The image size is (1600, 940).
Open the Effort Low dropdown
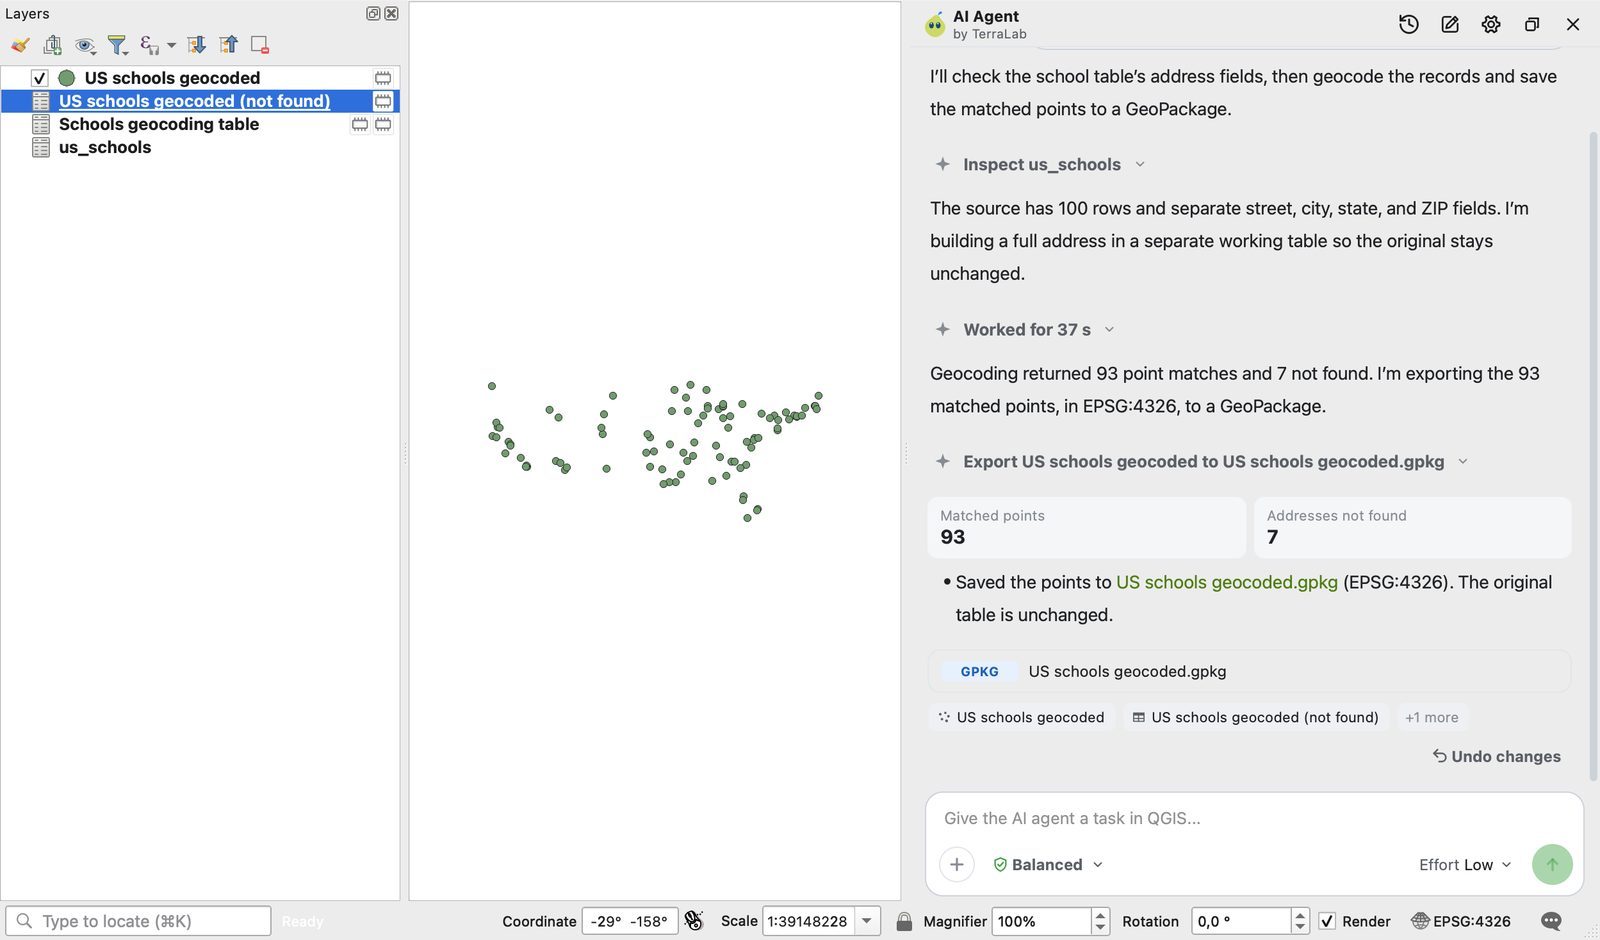click(1465, 864)
